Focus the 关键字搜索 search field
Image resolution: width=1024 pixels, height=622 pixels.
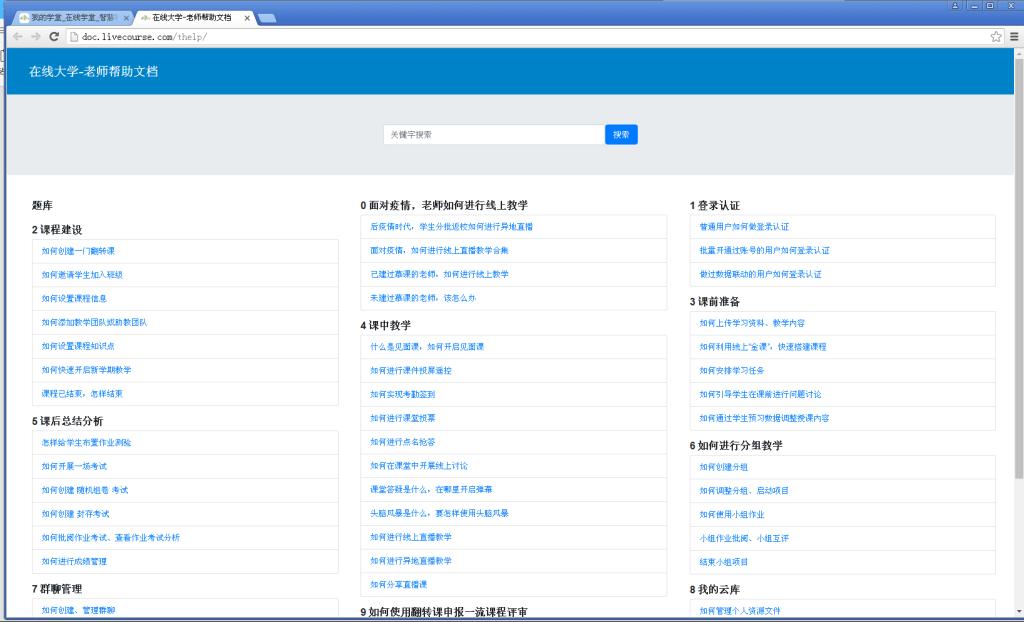tap(493, 135)
